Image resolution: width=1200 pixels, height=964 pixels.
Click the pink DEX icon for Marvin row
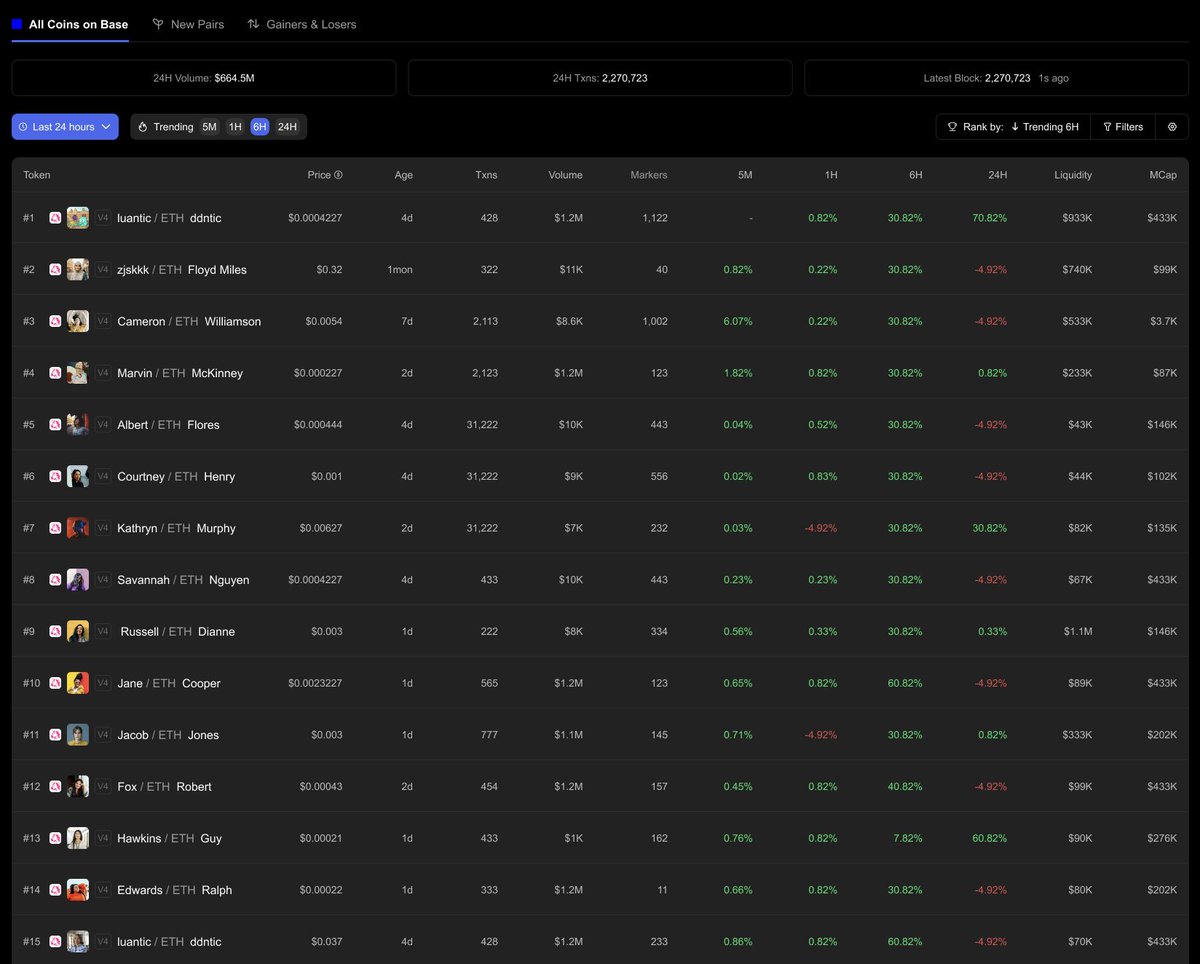(56, 373)
